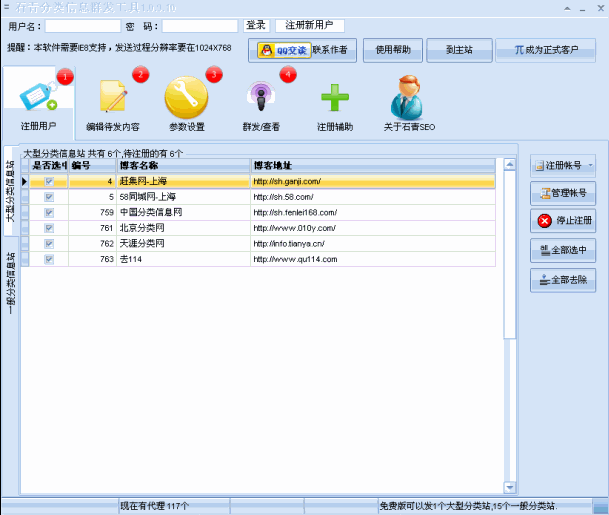Sort by 编号 column header
The width and height of the screenshot is (609, 515).
(92, 165)
